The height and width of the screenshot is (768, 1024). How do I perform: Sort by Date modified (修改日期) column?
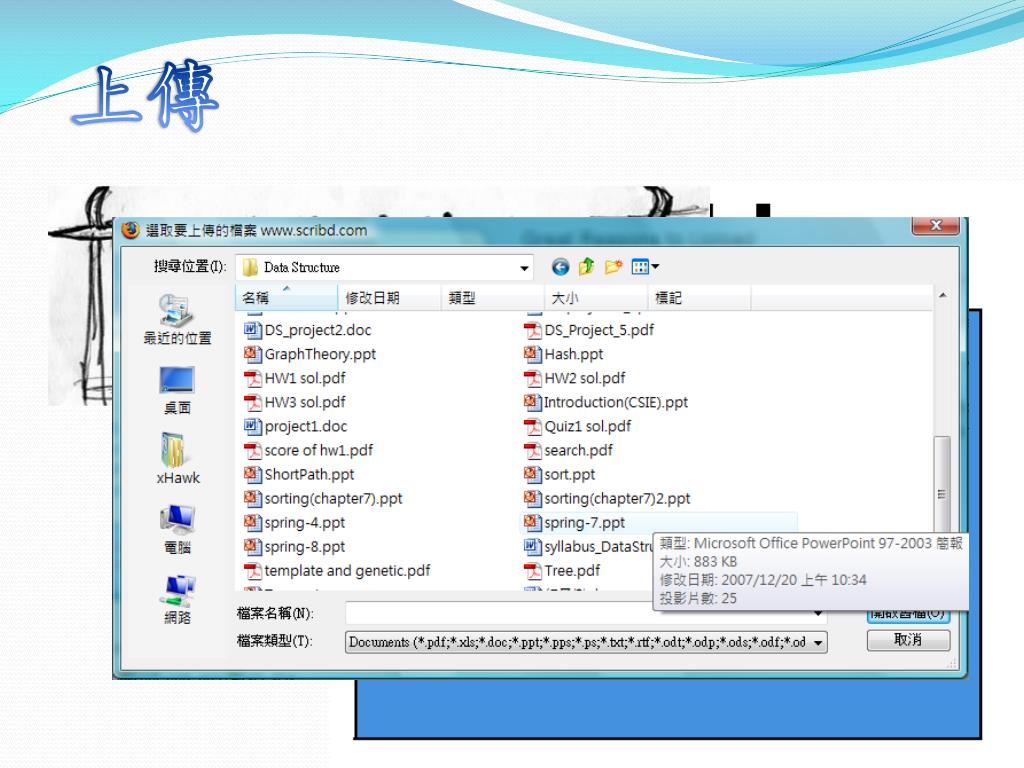point(389,298)
